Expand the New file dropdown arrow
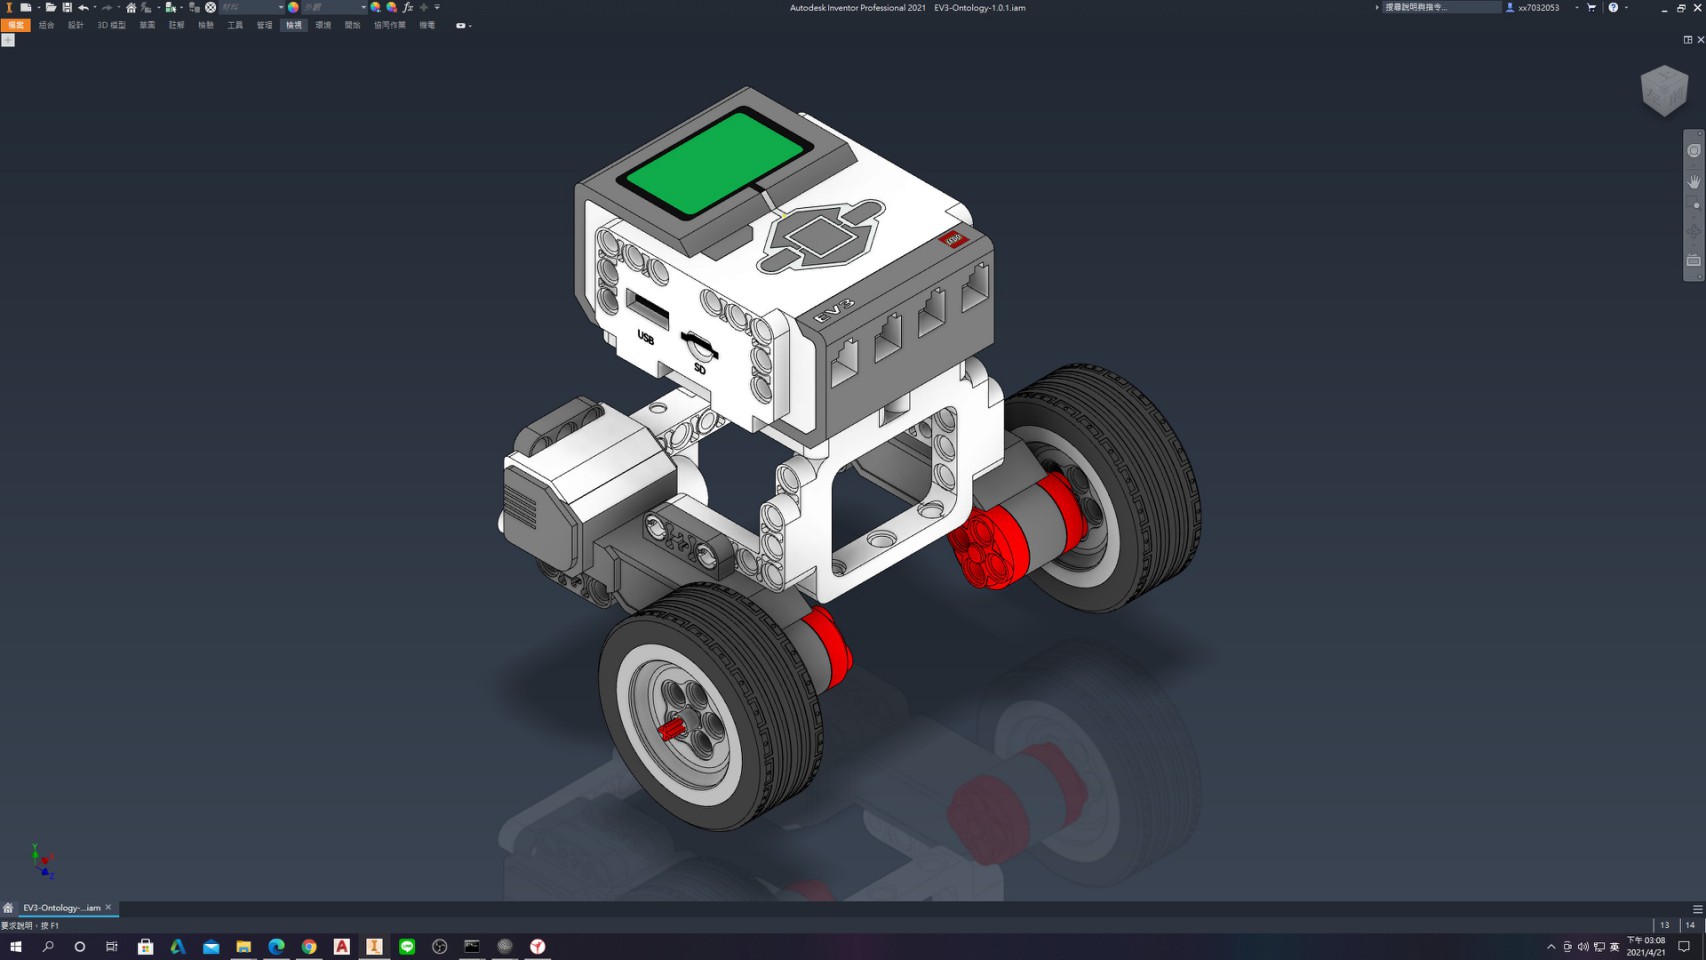The image size is (1706, 960). point(38,7)
